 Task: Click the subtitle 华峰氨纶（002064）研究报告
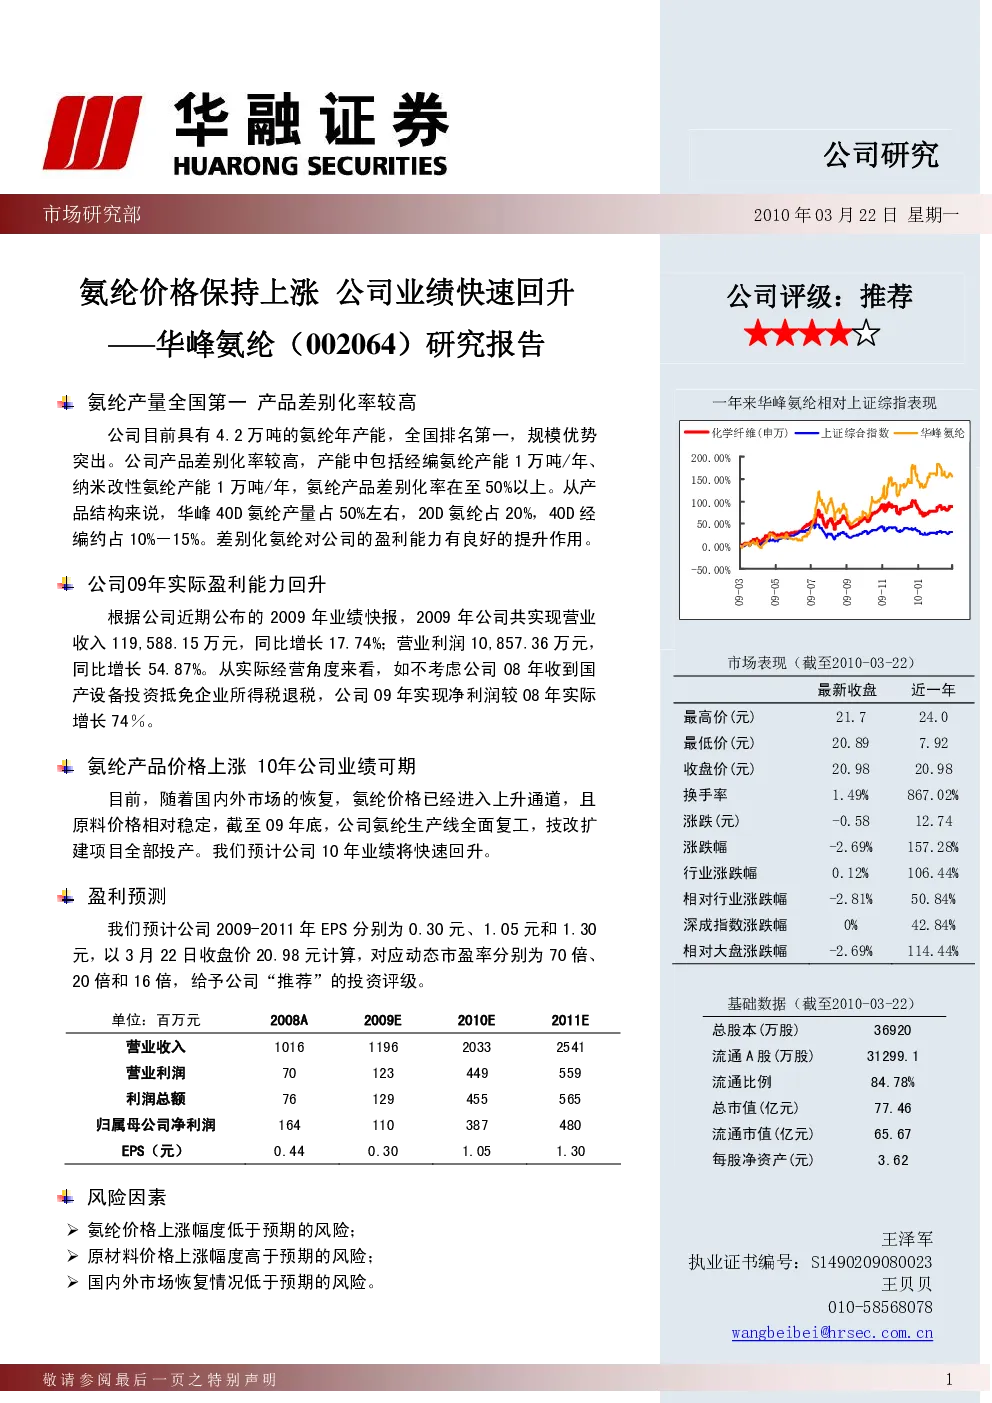click(351, 344)
